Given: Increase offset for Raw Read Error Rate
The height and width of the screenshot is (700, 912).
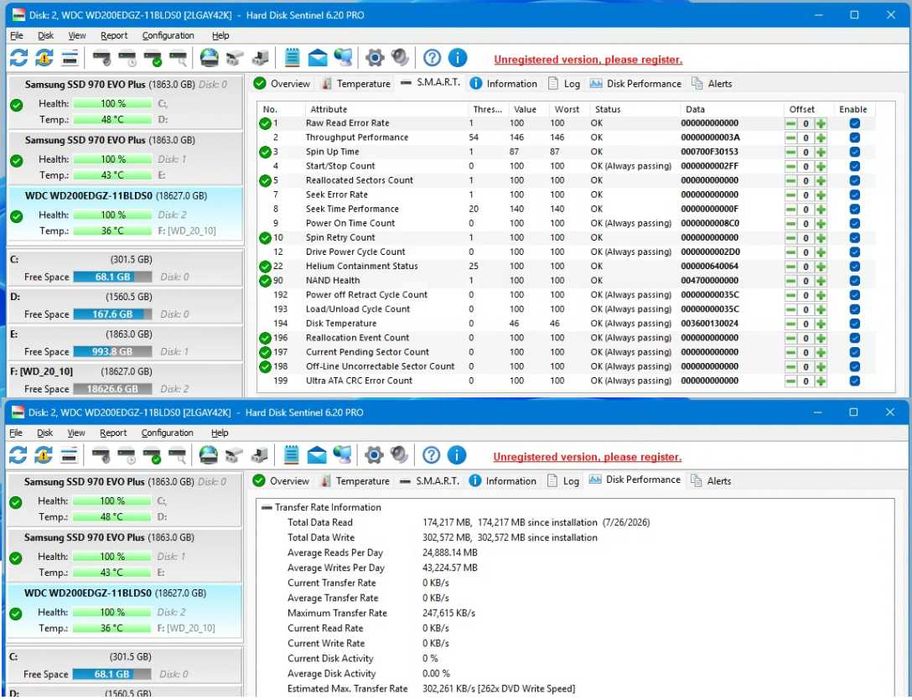Looking at the screenshot, I should (821, 123).
